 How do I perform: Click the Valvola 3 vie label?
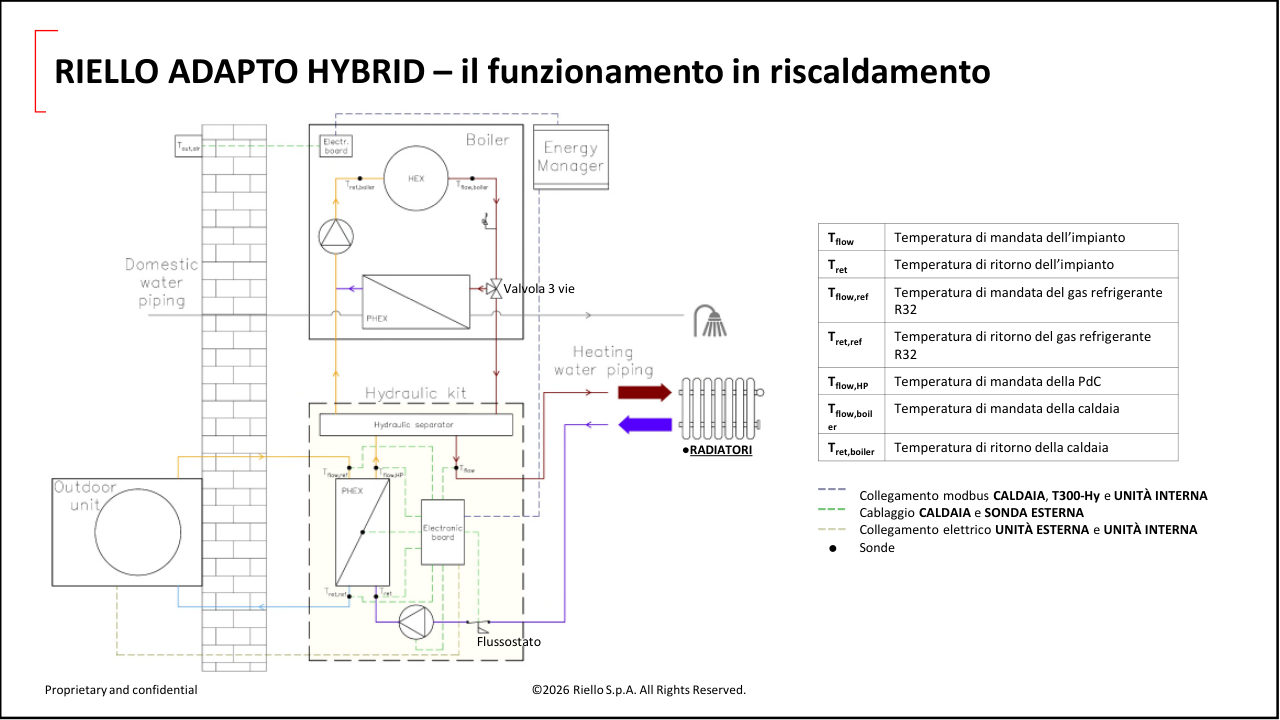tap(539, 288)
